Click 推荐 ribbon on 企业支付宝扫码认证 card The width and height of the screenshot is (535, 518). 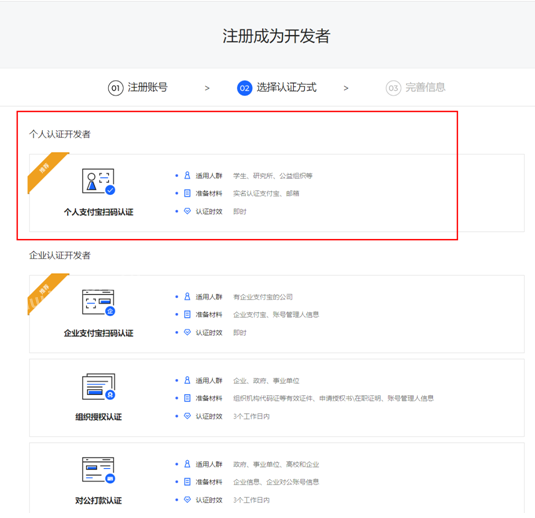tap(45, 290)
